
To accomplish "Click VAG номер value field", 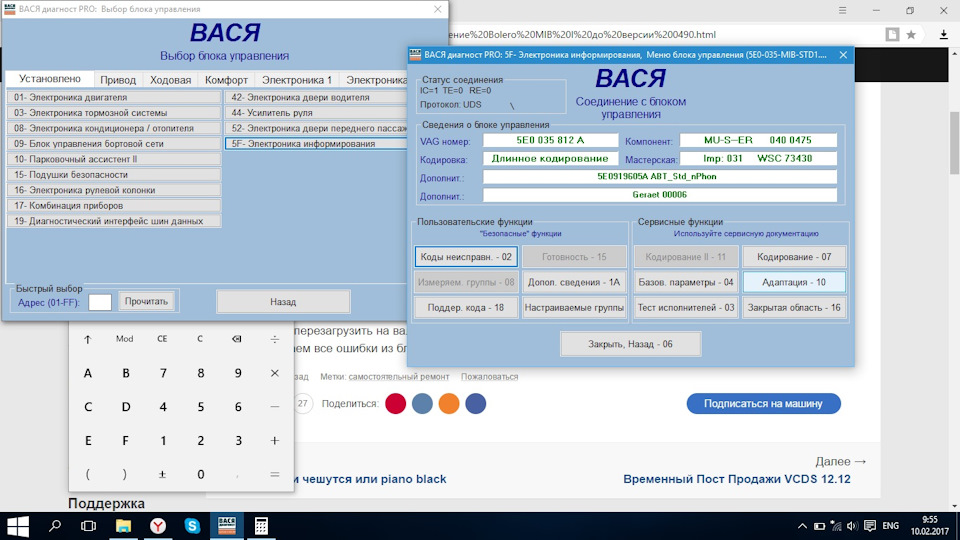I will pyautogui.click(x=550, y=140).
